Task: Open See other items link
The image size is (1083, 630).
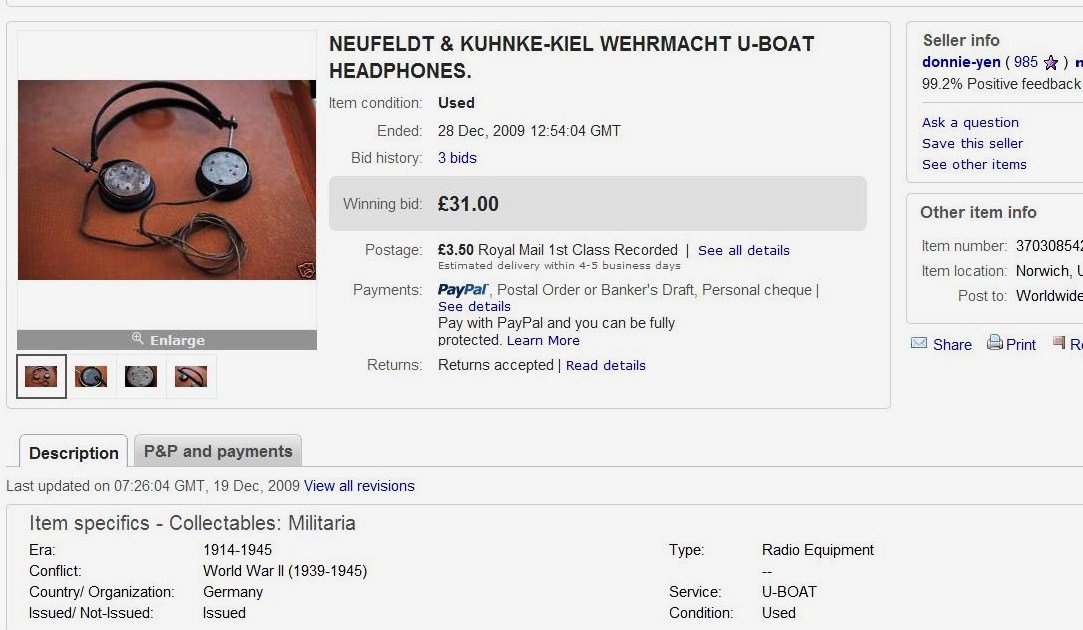Action: tap(974, 164)
